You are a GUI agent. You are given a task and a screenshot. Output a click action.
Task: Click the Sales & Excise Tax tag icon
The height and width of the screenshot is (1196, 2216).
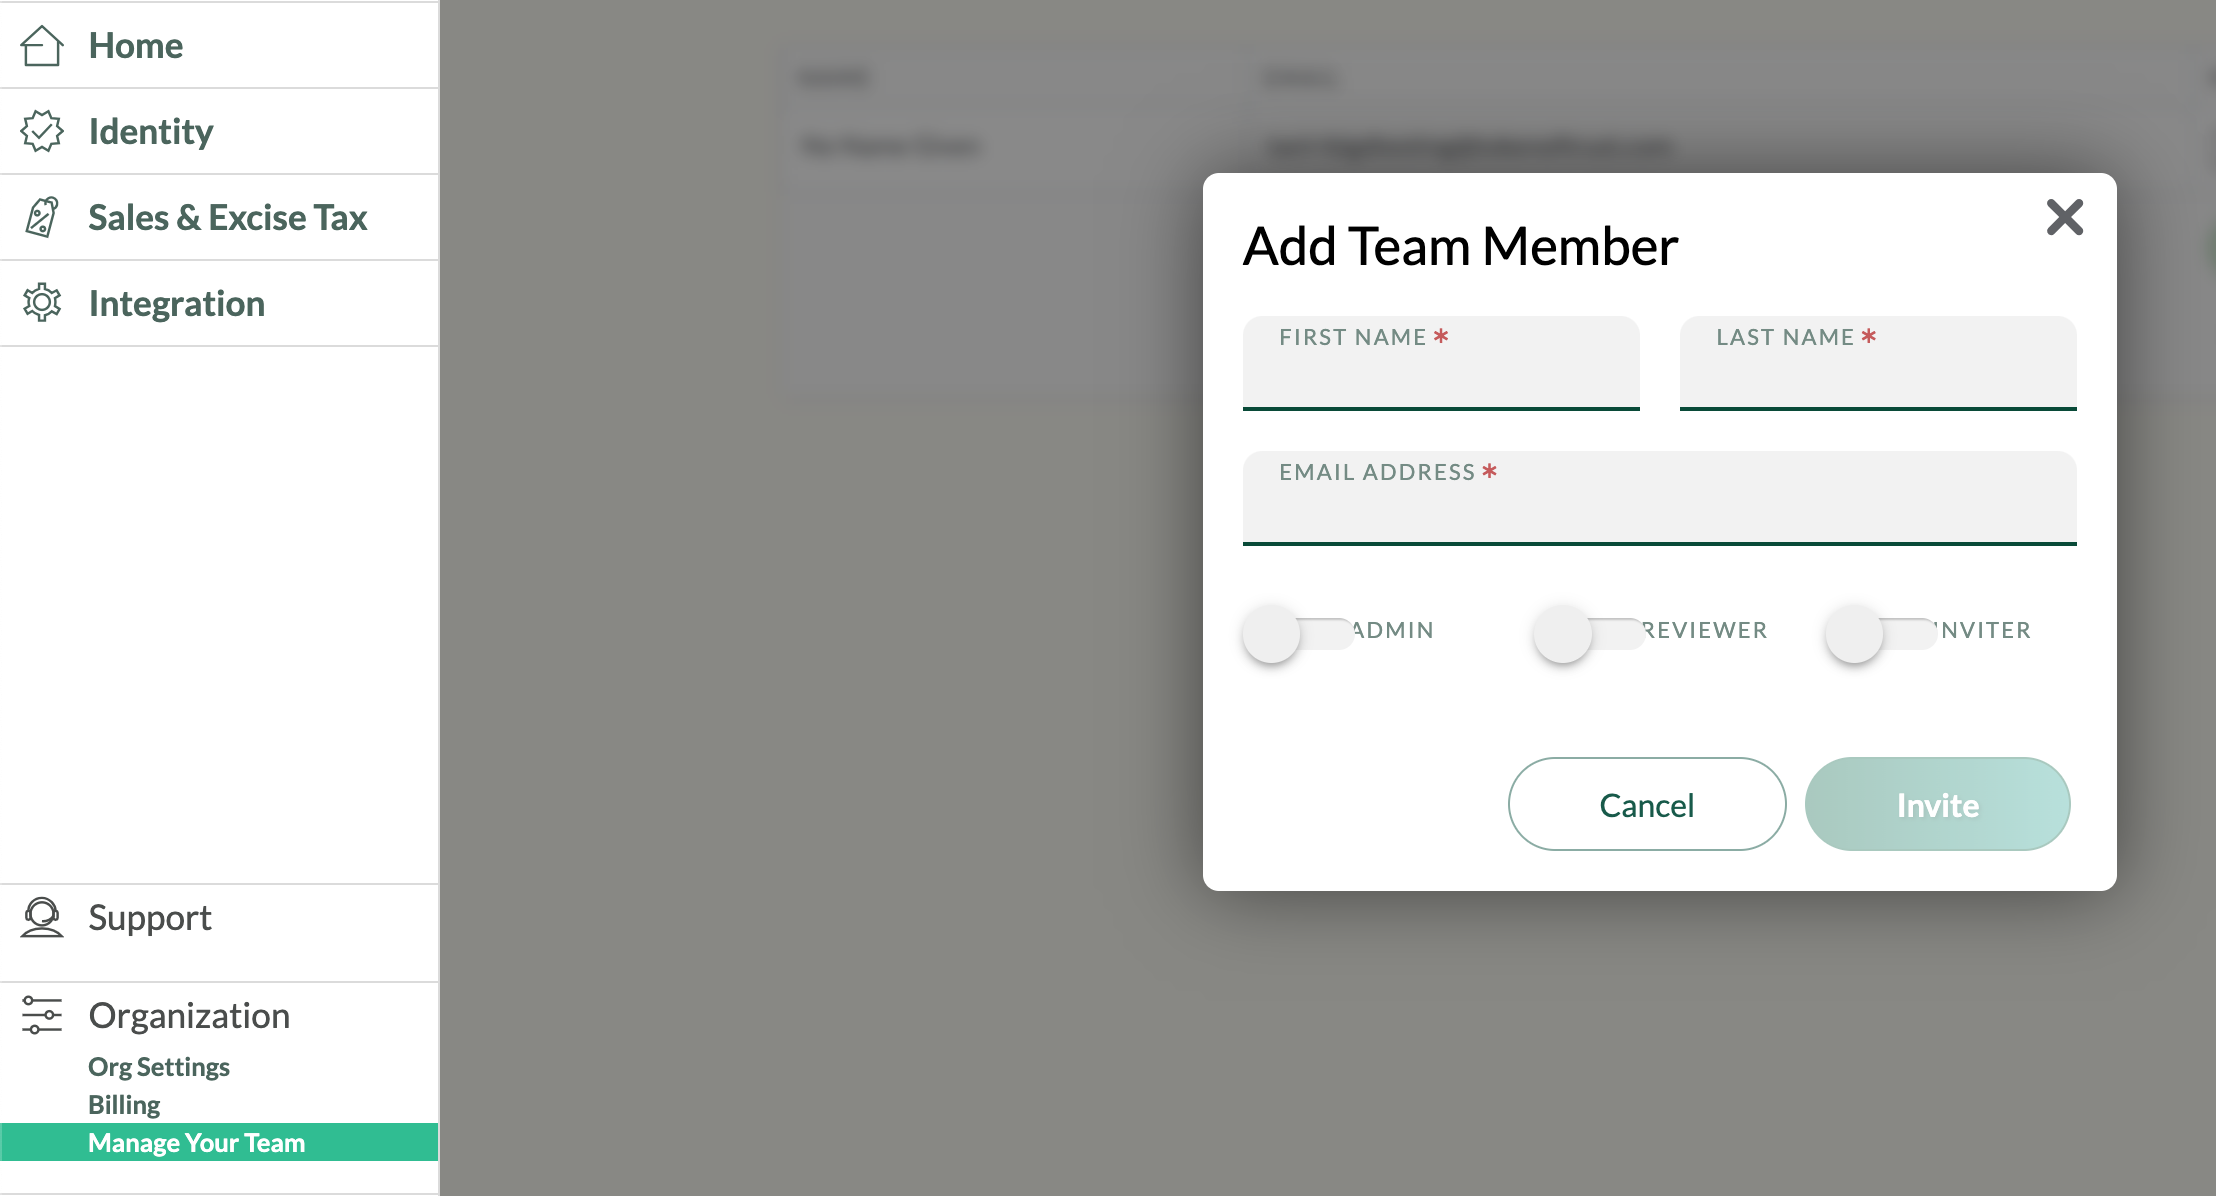[42, 217]
